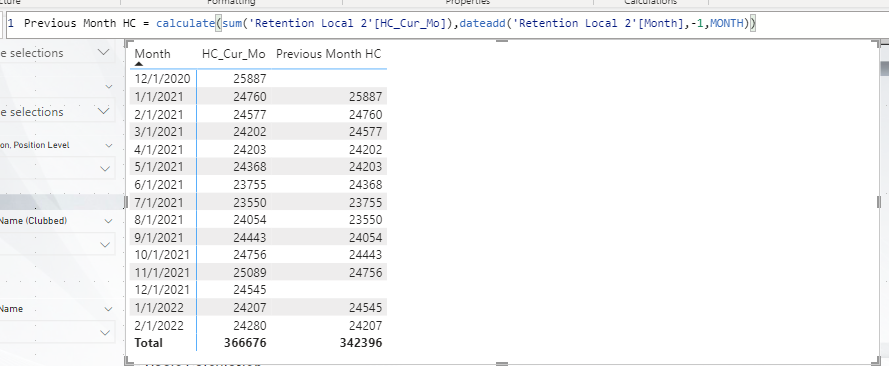The width and height of the screenshot is (889, 366).
Task: Select the 2/1/2021 month cell
Action: pos(159,114)
